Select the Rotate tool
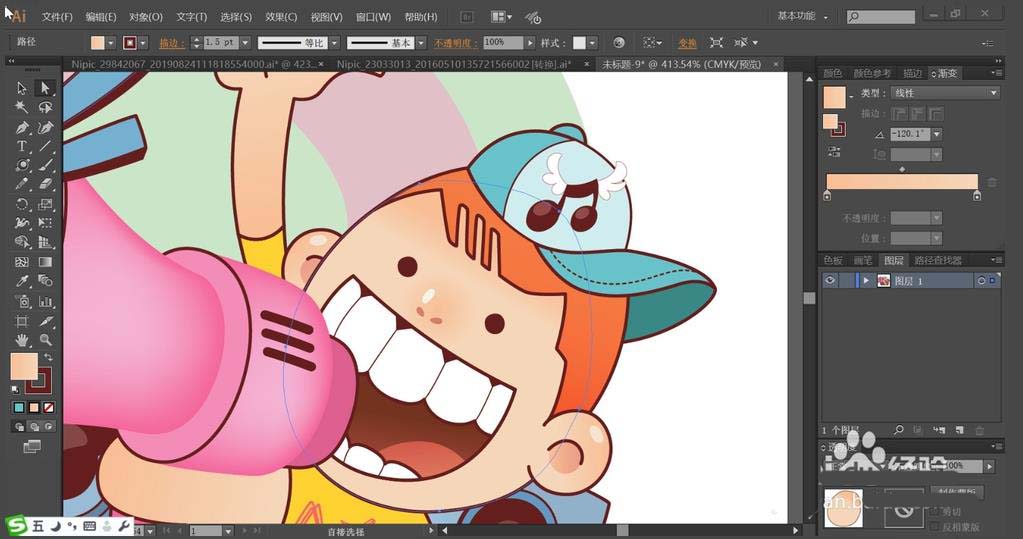The image size is (1023, 539). point(22,204)
